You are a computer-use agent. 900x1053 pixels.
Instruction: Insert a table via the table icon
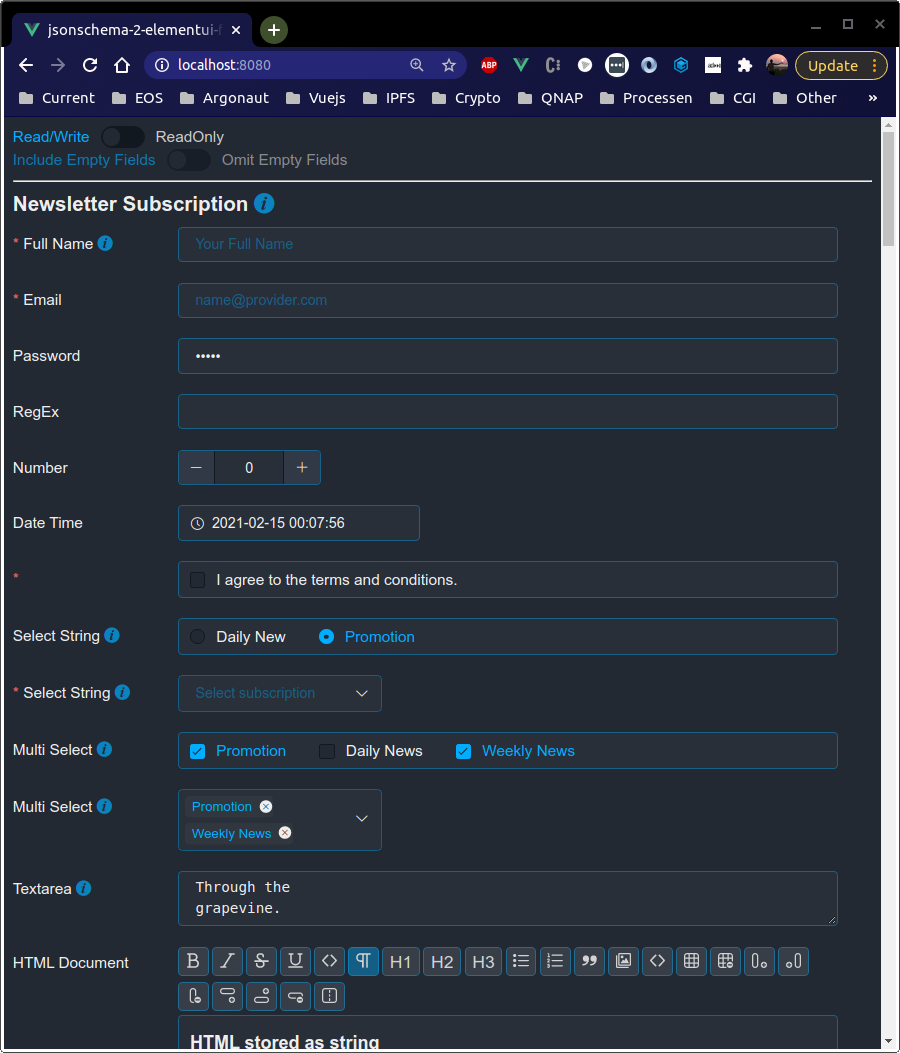[691, 961]
